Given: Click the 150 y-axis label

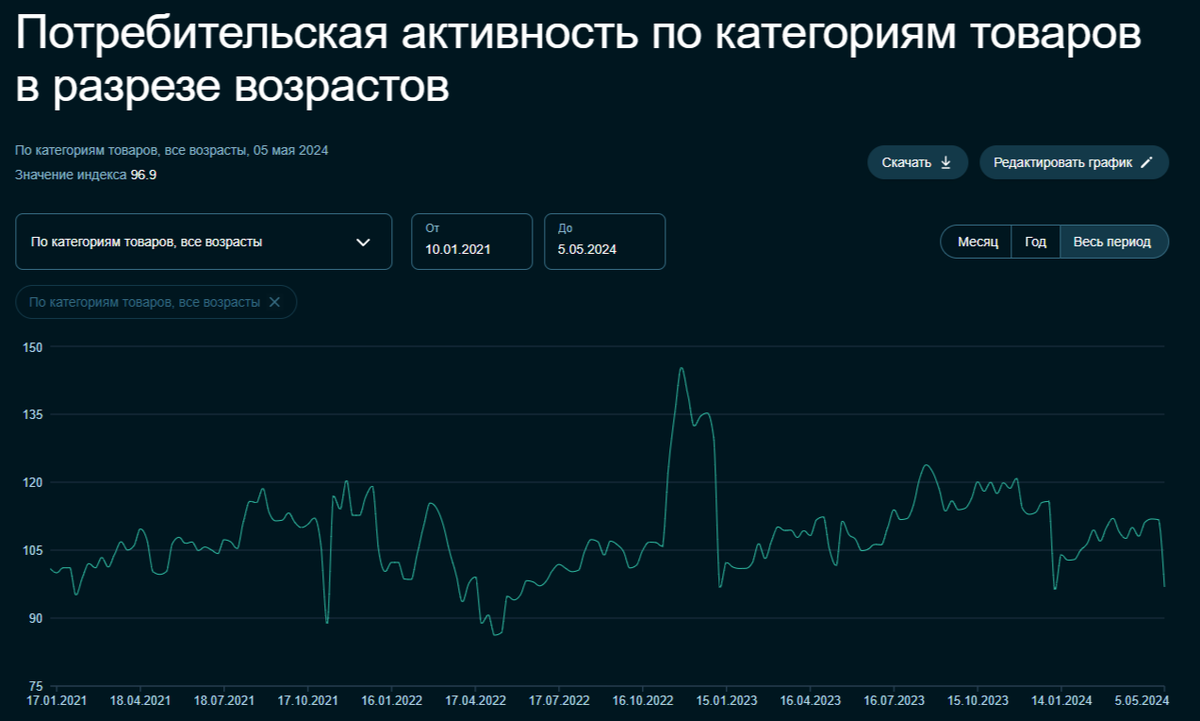Looking at the screenshot, I should pos(33,347).
